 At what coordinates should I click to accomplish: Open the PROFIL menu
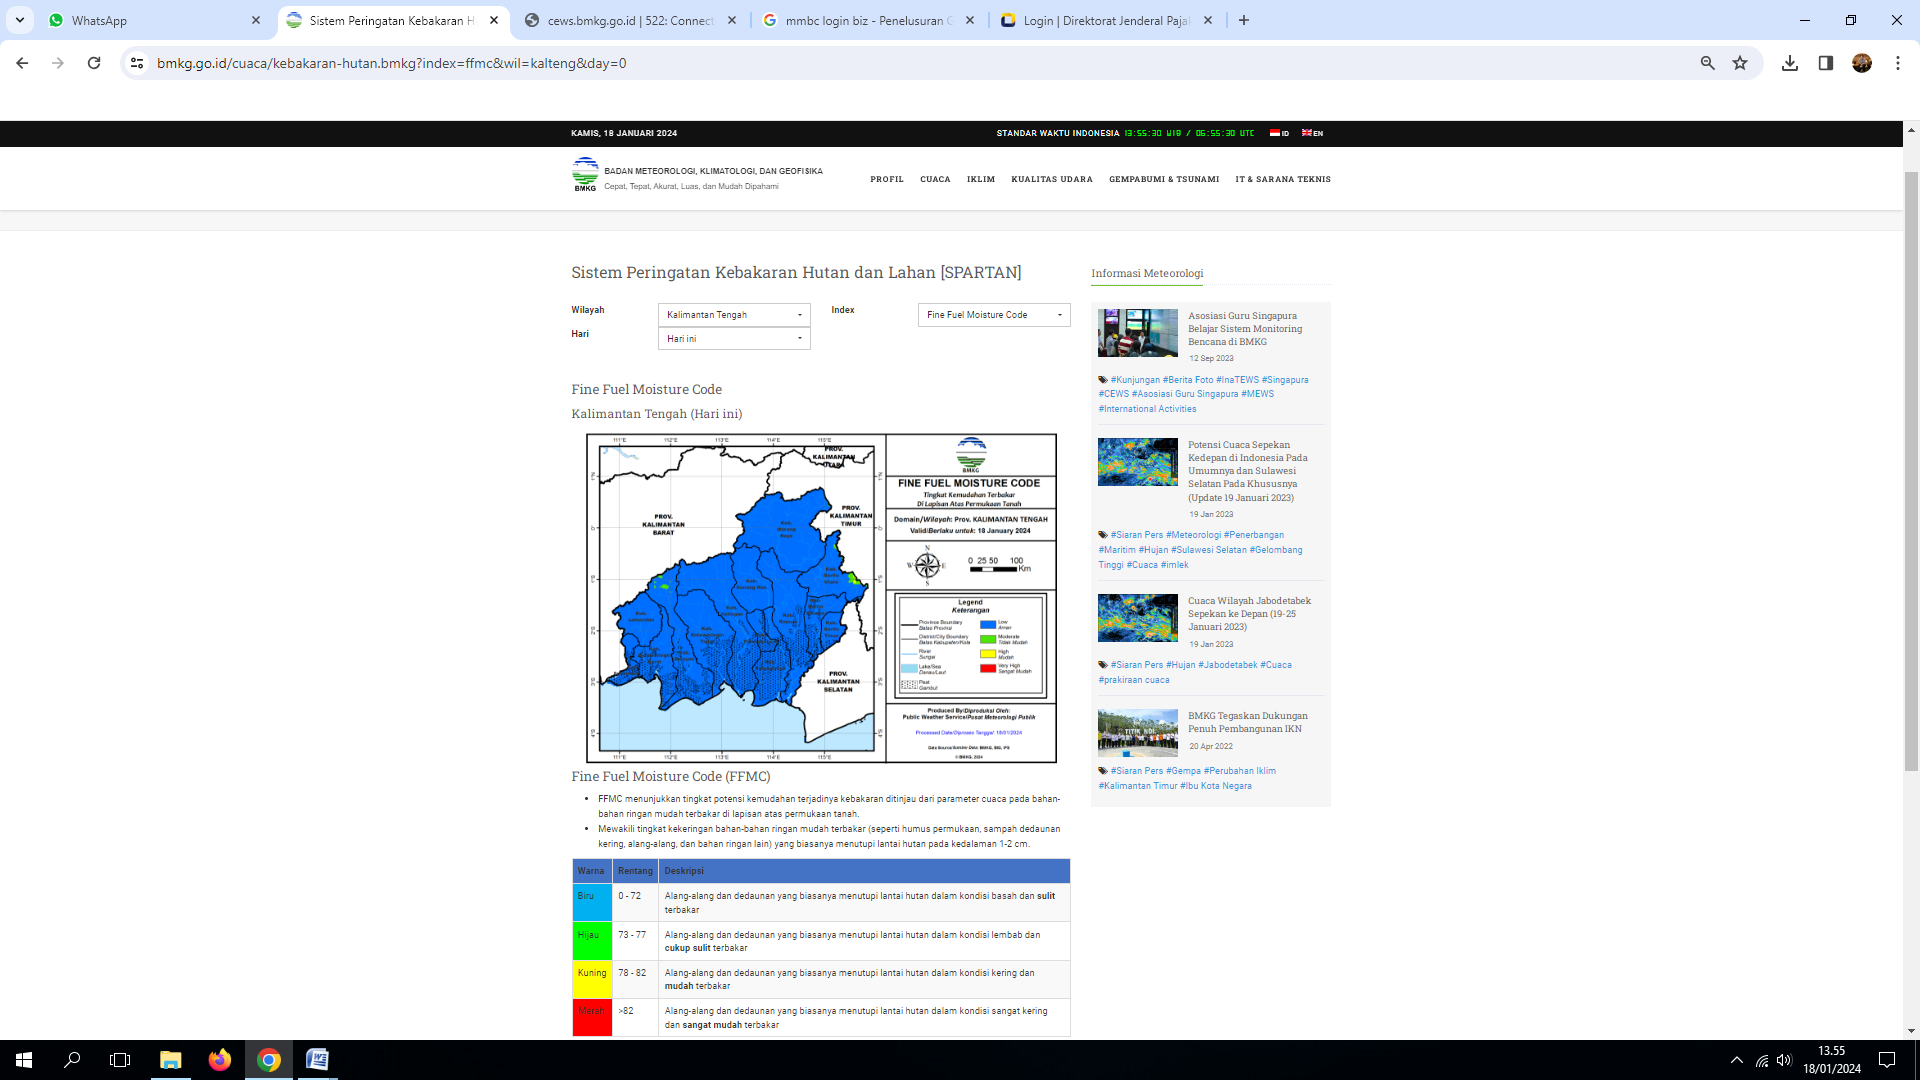coord(887,179)
